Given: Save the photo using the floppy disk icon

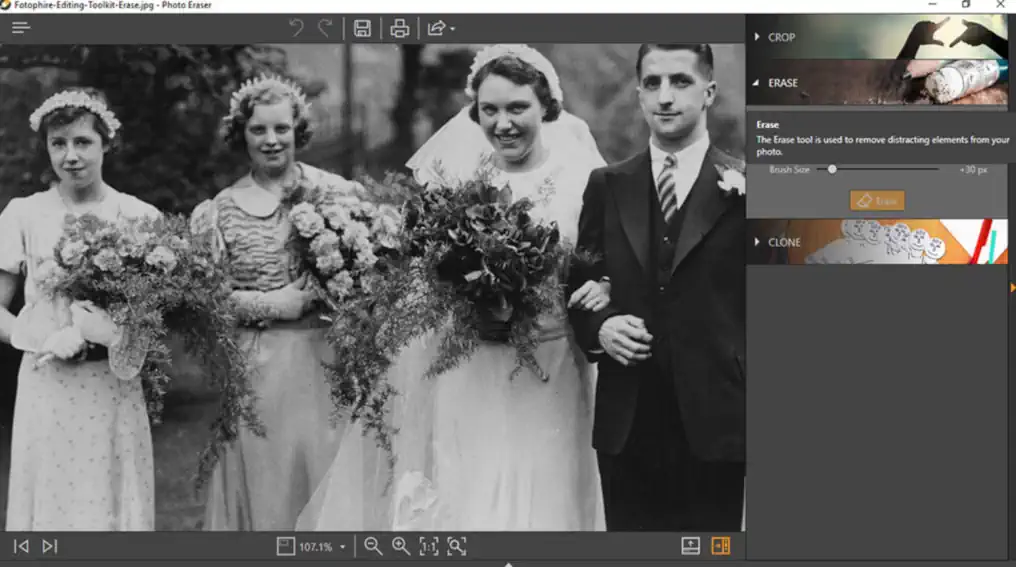Looking at the screenshot, I should click(362, 28).
